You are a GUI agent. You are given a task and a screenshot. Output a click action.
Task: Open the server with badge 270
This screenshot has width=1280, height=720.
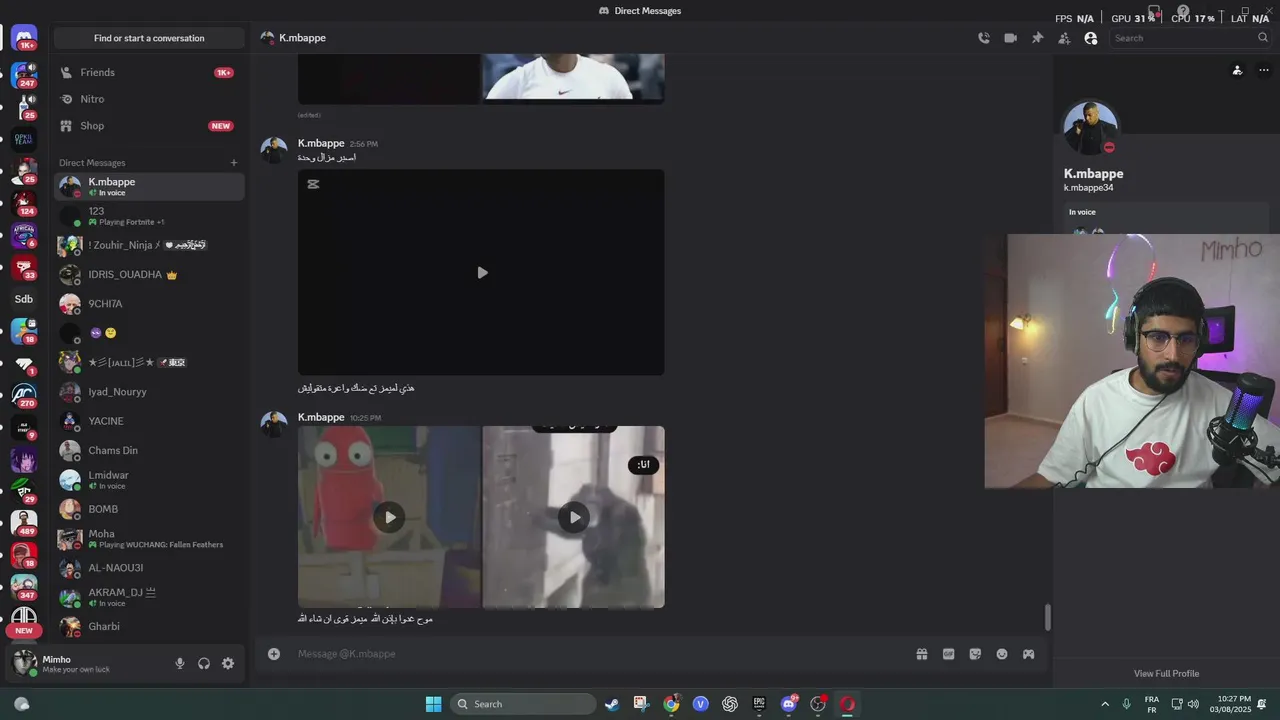[24, 395]
